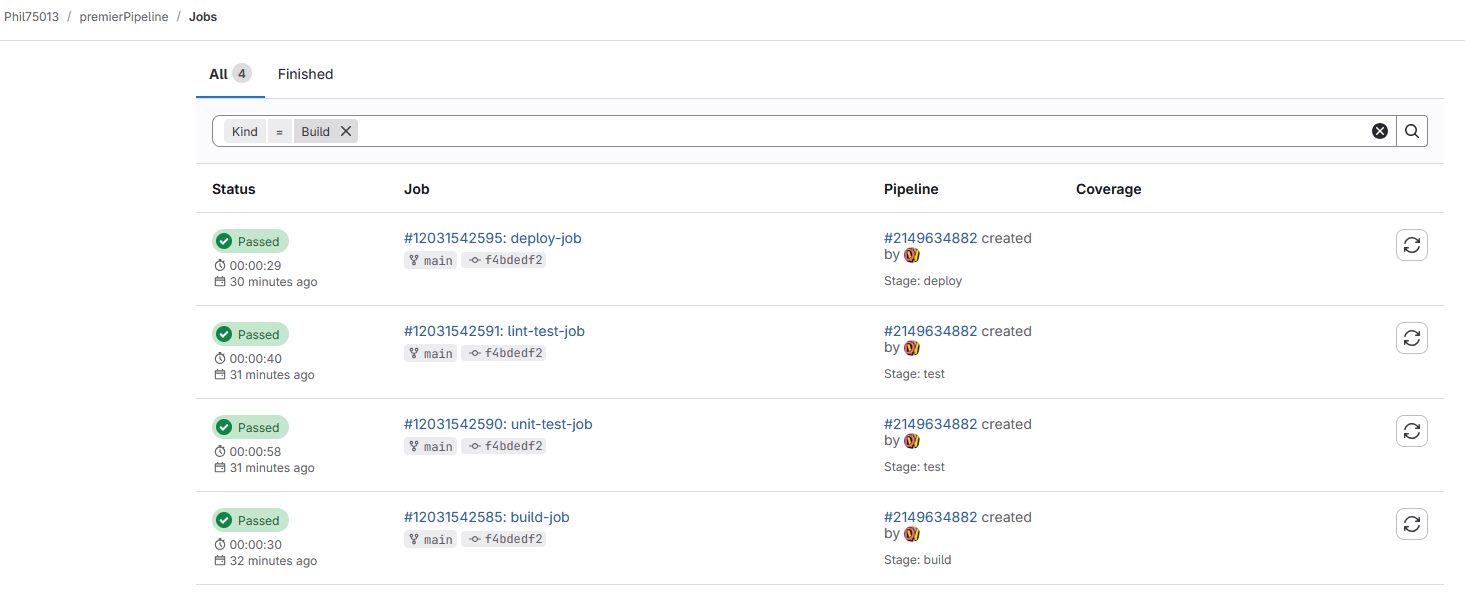Run build-job again via its retry icon
Screen dimensions: 1465x596
coord(1411,524)
